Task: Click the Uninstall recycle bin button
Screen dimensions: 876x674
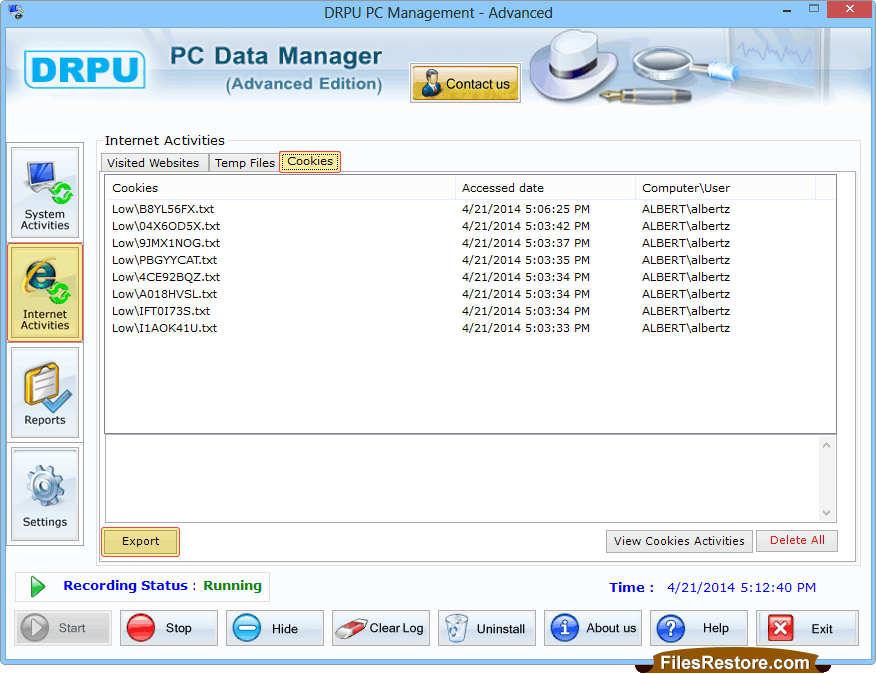Action: click(x=487, y=628)
